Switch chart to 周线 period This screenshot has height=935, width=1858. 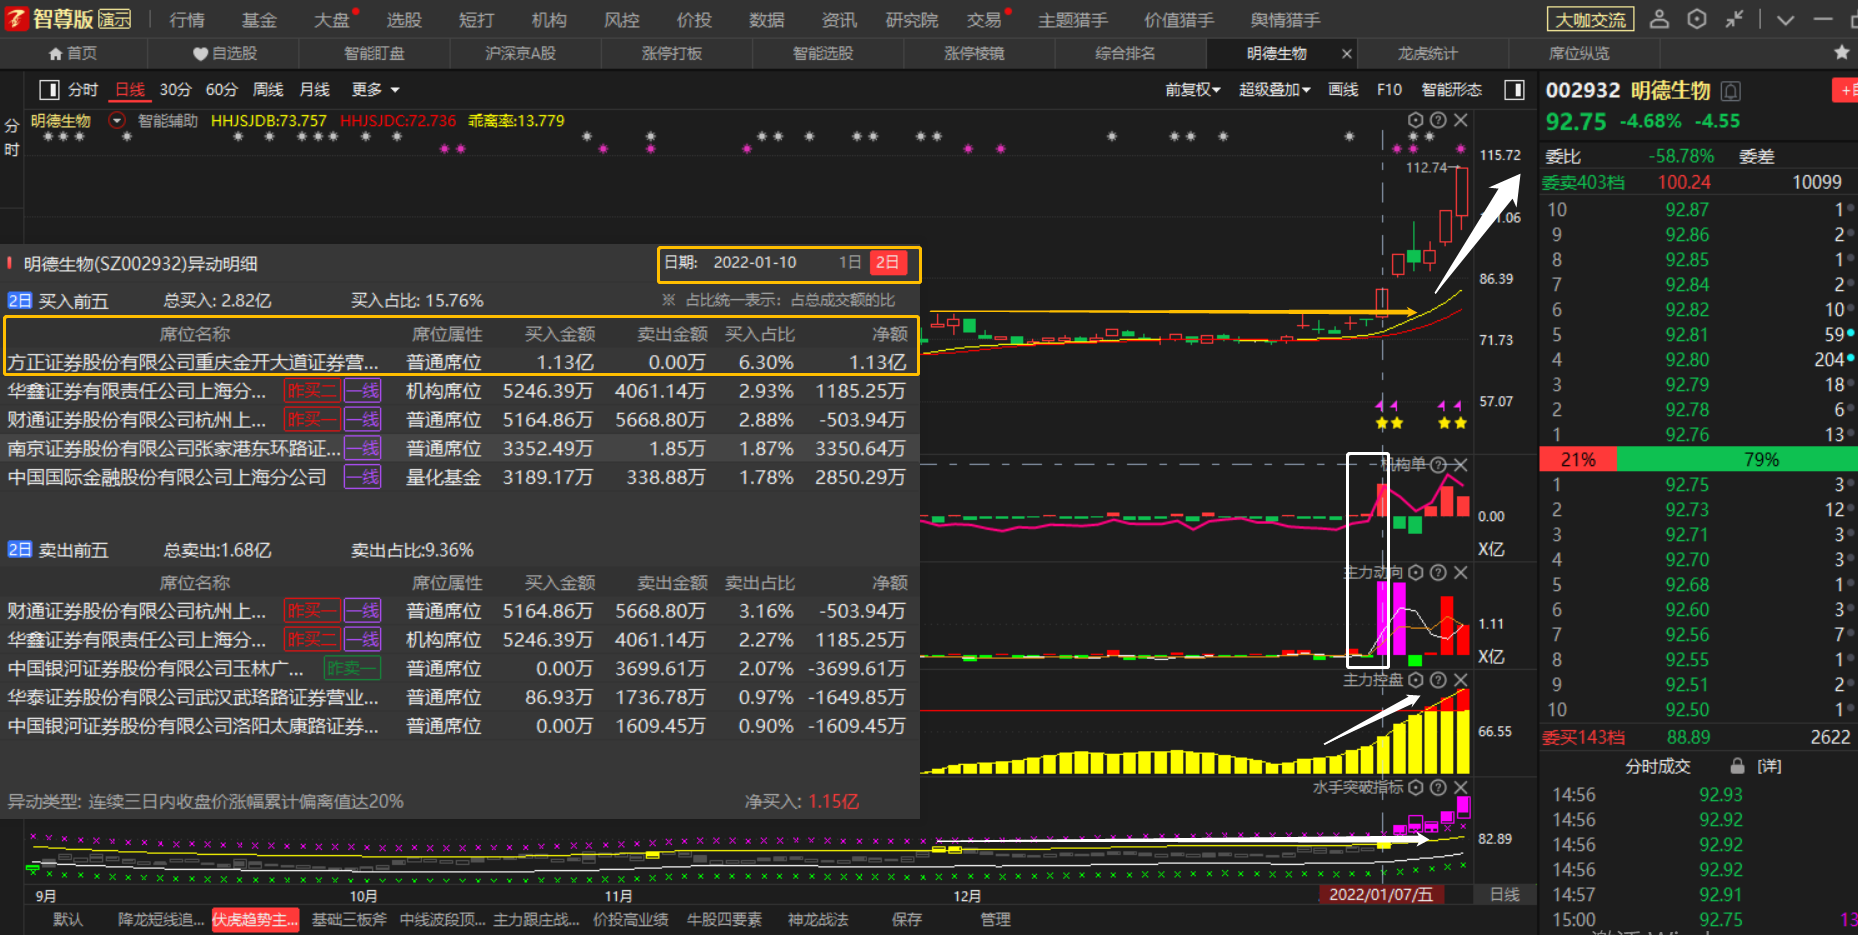[268, 90]
